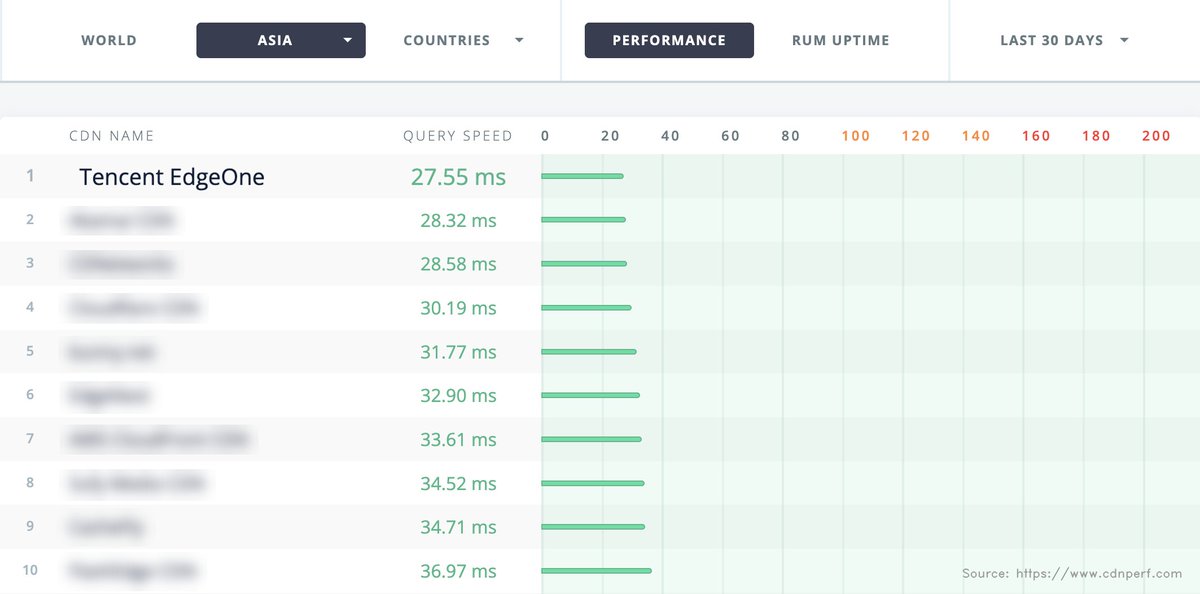The height and width of the screenshot is (594, 1200).
Task: Select the PERFORMANCE tab
Action: tap(669, 41)
